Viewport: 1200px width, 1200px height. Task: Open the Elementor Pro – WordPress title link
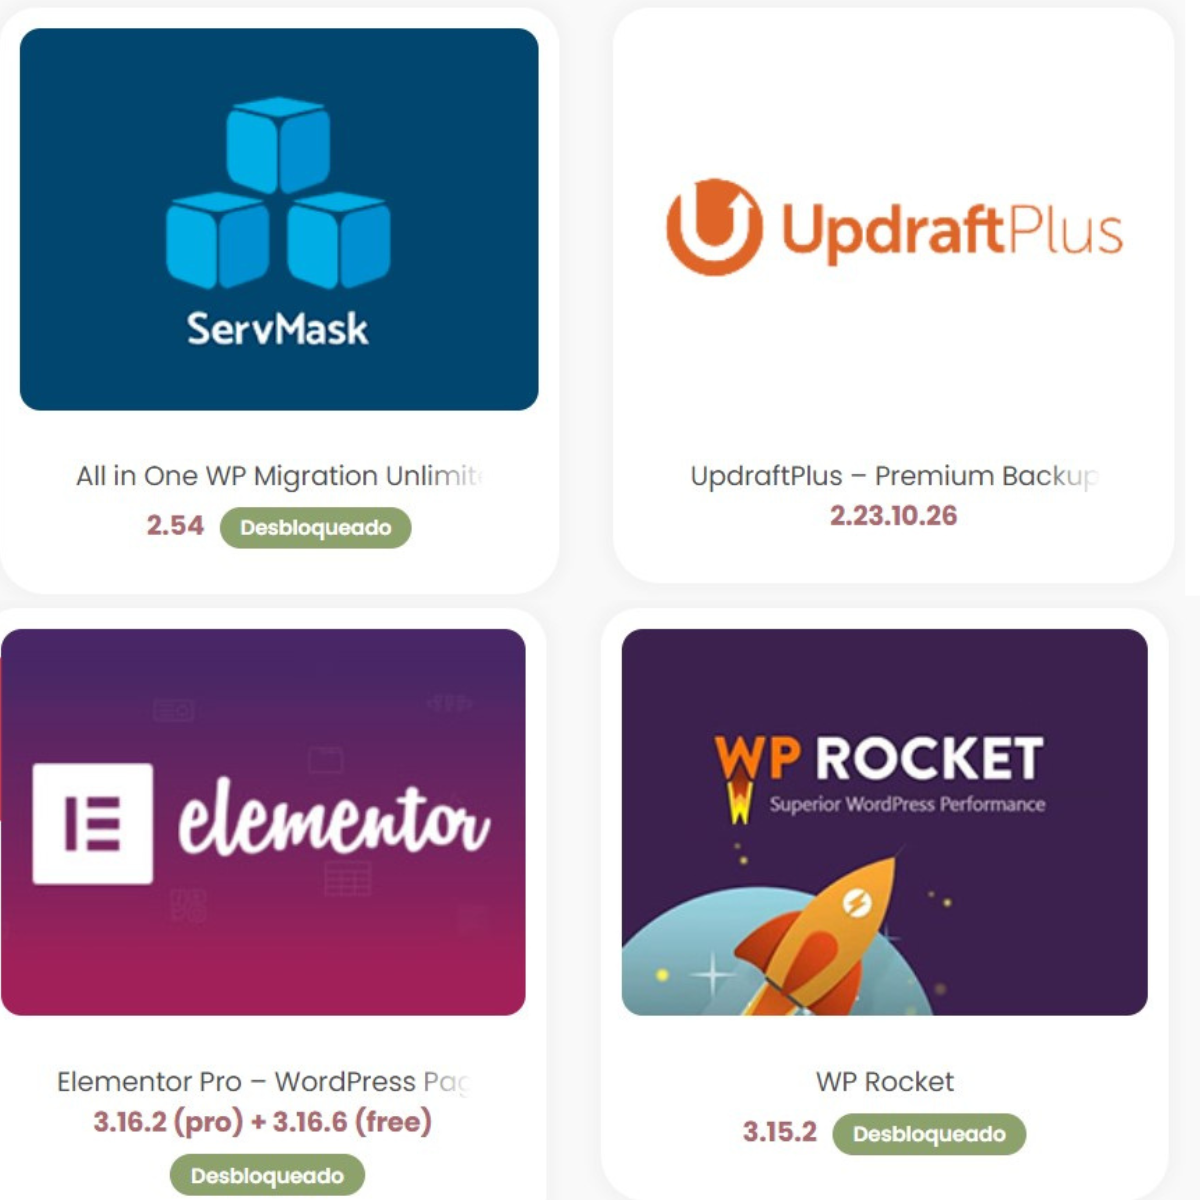coord(263,1082)
